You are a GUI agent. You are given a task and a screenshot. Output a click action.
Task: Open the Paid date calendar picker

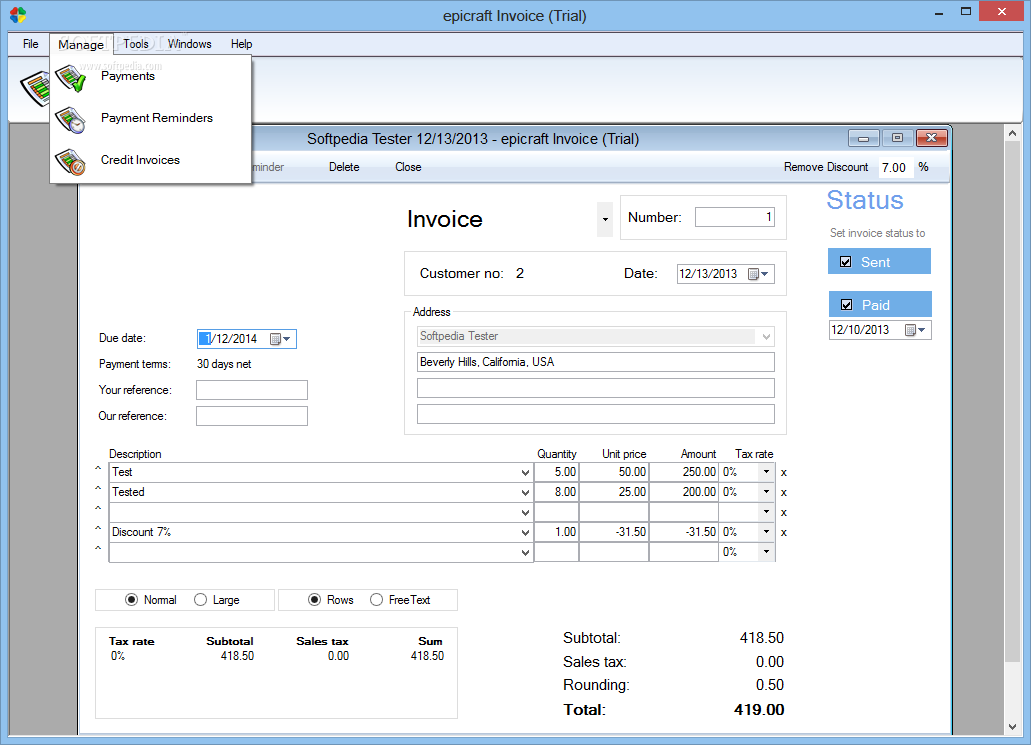pyautogui.click(x=915, y=330)
